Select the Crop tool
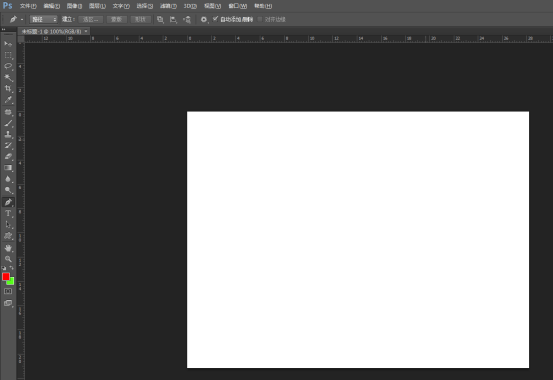This screenshot has height=380, width=553. [8, 89]
